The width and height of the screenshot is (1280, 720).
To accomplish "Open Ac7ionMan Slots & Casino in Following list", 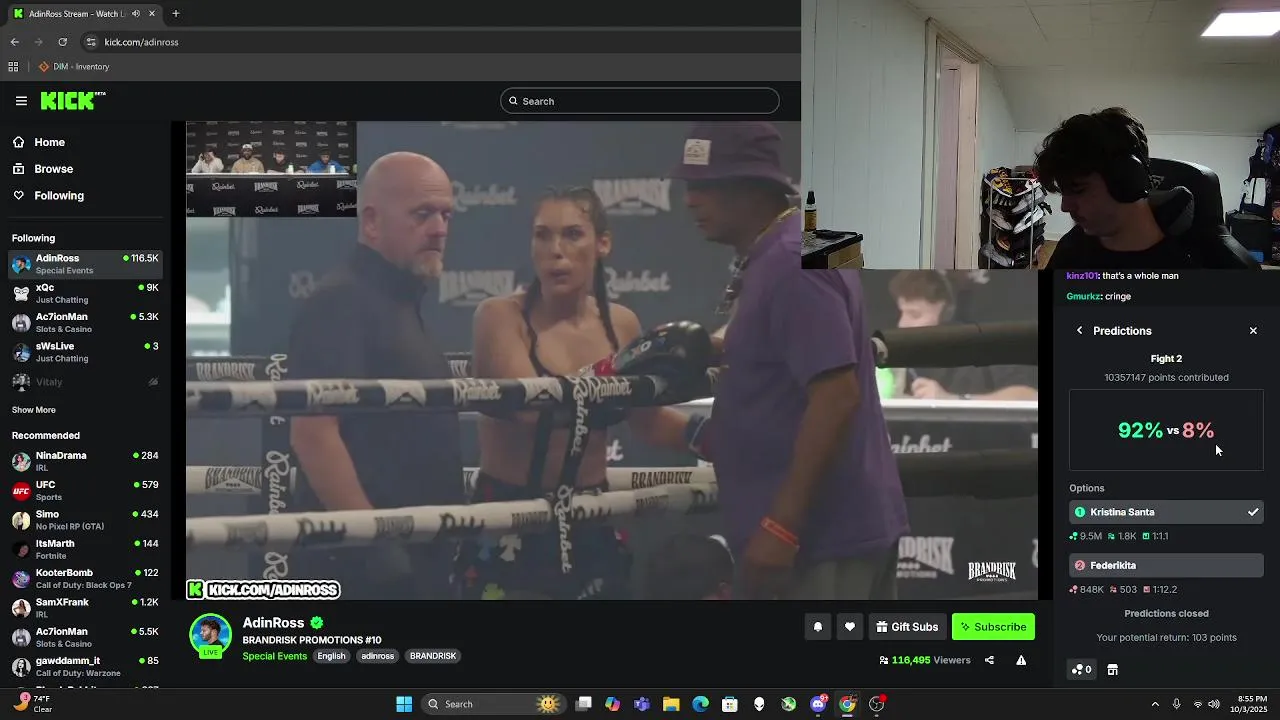I will tap(85, 322).
